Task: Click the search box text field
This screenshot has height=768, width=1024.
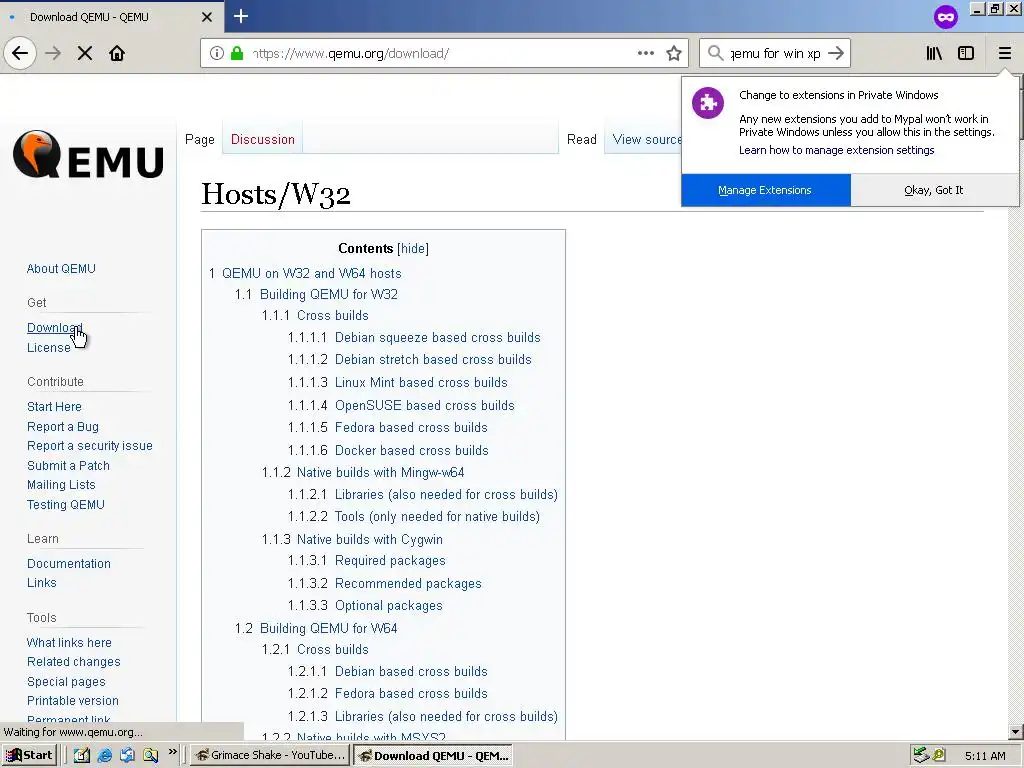Action: coord(775,54)
